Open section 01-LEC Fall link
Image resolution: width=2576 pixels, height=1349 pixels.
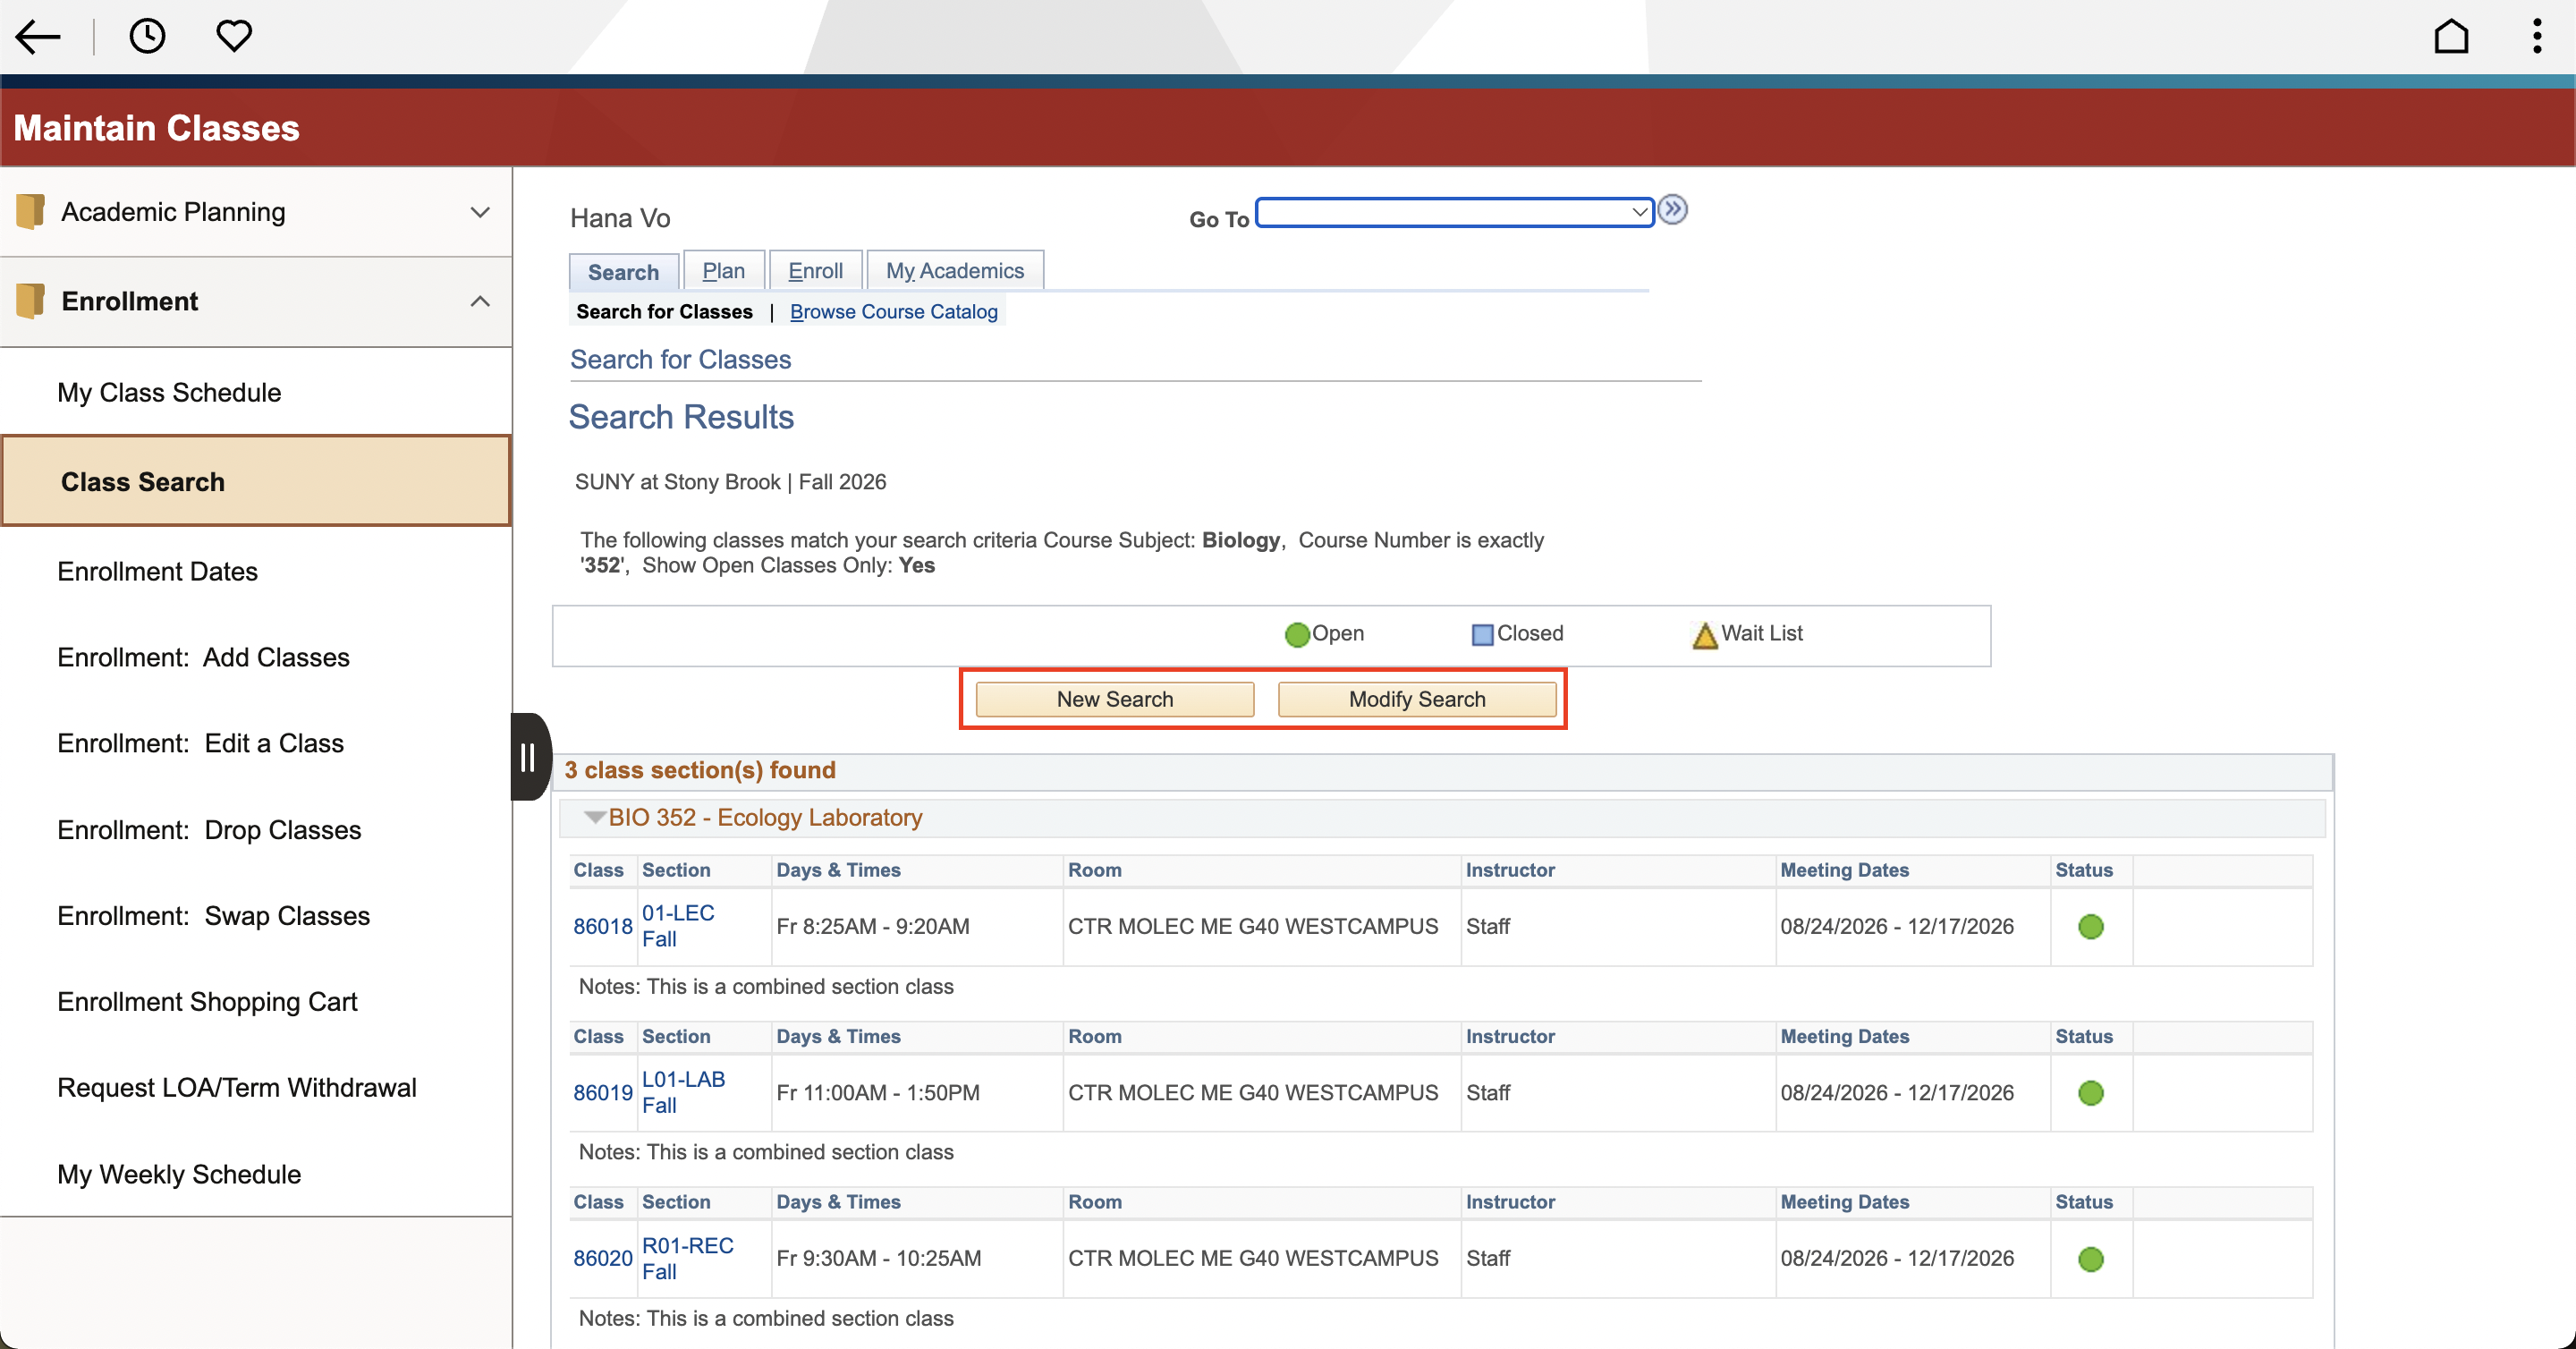[x=678, y=926]
